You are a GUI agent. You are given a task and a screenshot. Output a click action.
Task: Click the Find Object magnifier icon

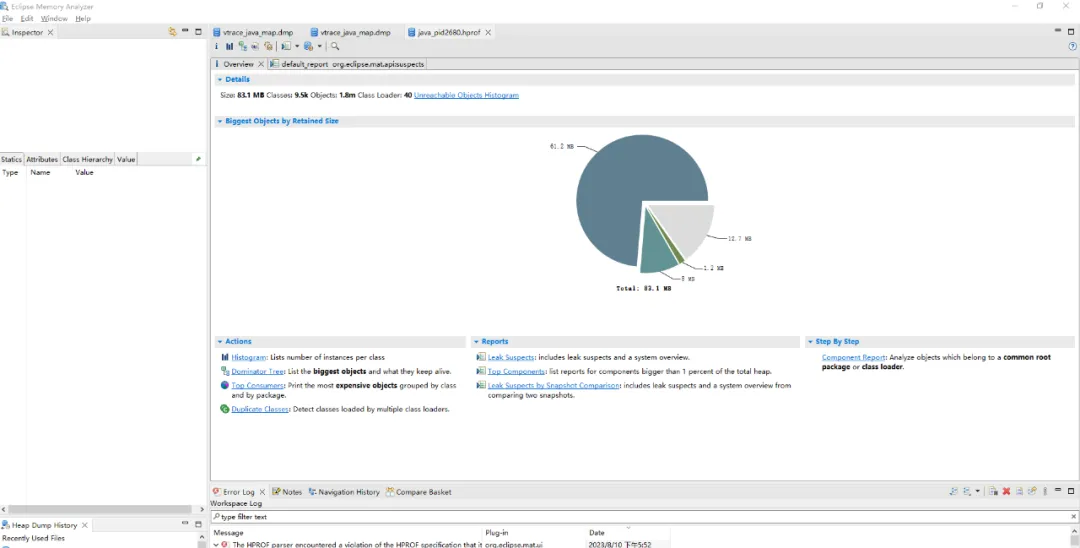[x=335, y=46]
